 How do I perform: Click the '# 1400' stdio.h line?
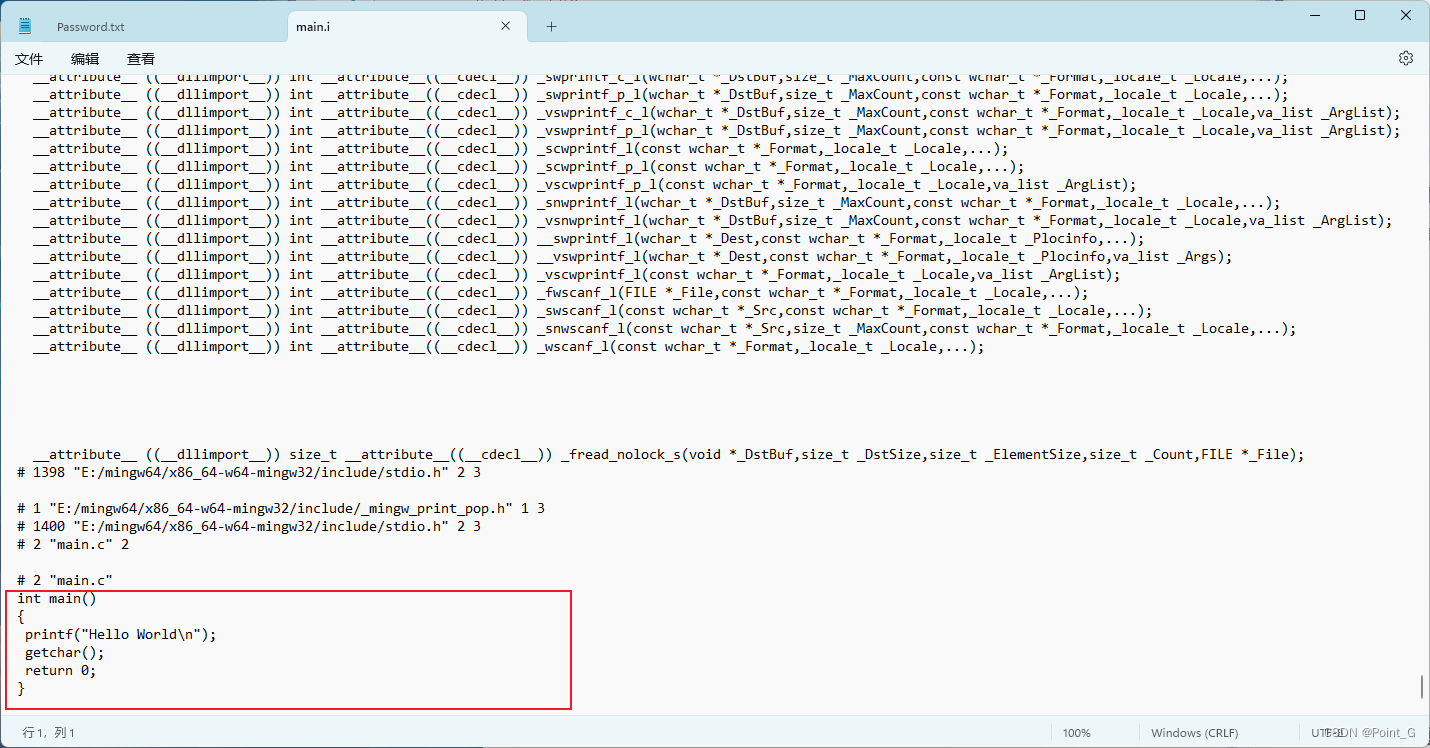[249, 526]
